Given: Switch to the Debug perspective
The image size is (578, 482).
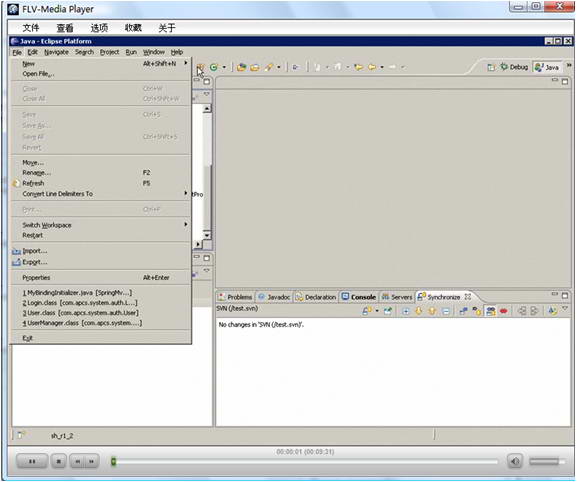Looking at the screenshot, I should 514,67.
